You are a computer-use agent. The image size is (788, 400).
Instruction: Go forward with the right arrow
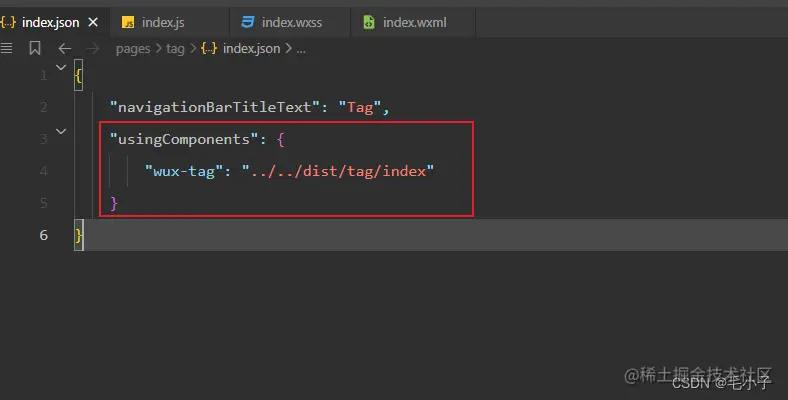(x=93, y=49)
